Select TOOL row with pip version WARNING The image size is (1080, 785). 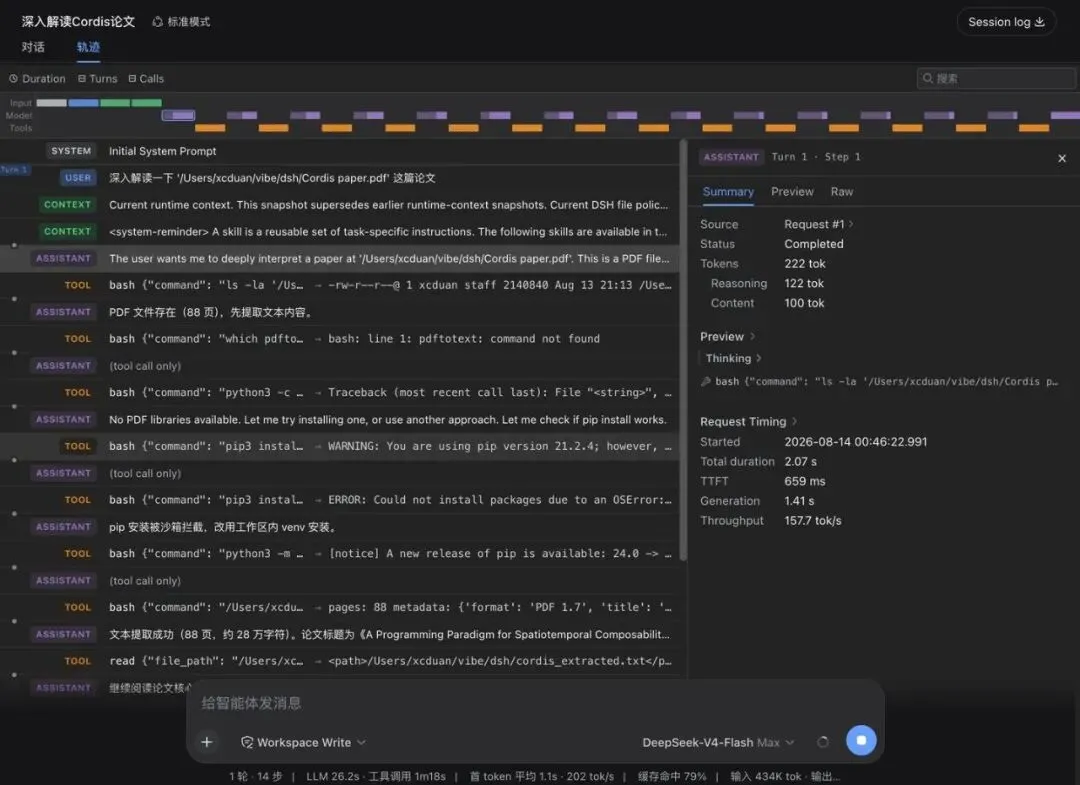(x=340, y=446)
